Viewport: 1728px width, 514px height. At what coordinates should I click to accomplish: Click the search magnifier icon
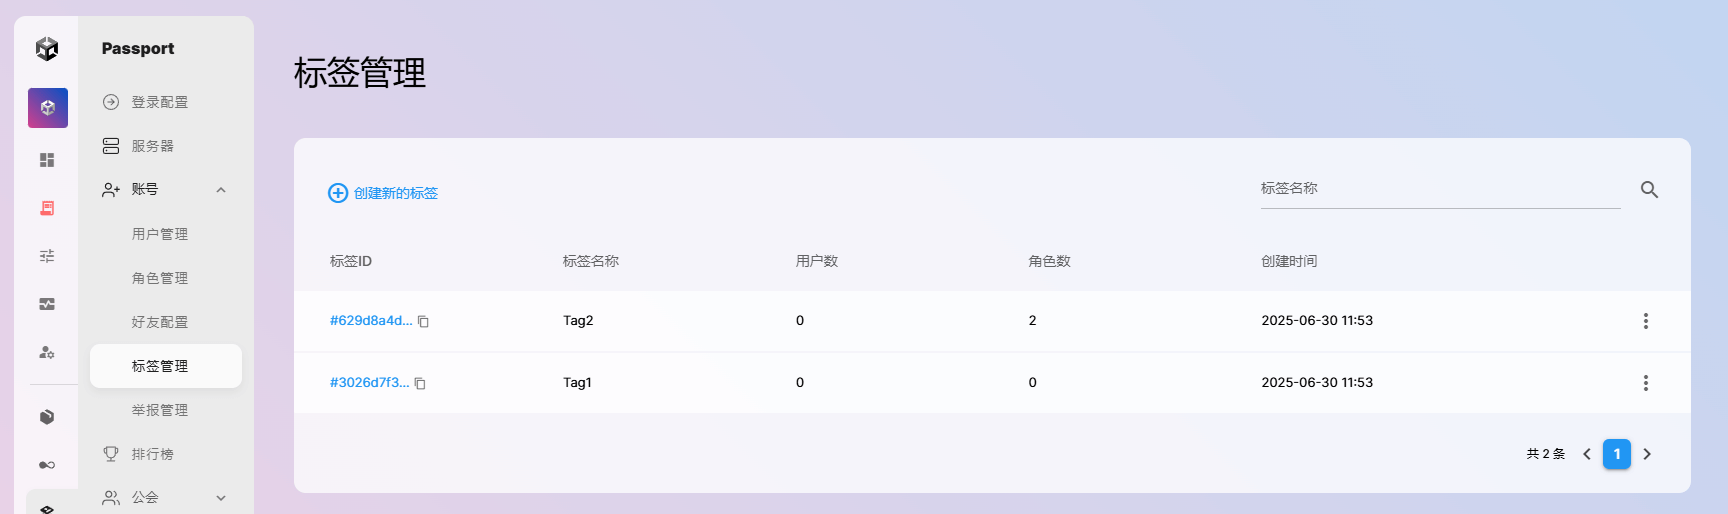1649,190
